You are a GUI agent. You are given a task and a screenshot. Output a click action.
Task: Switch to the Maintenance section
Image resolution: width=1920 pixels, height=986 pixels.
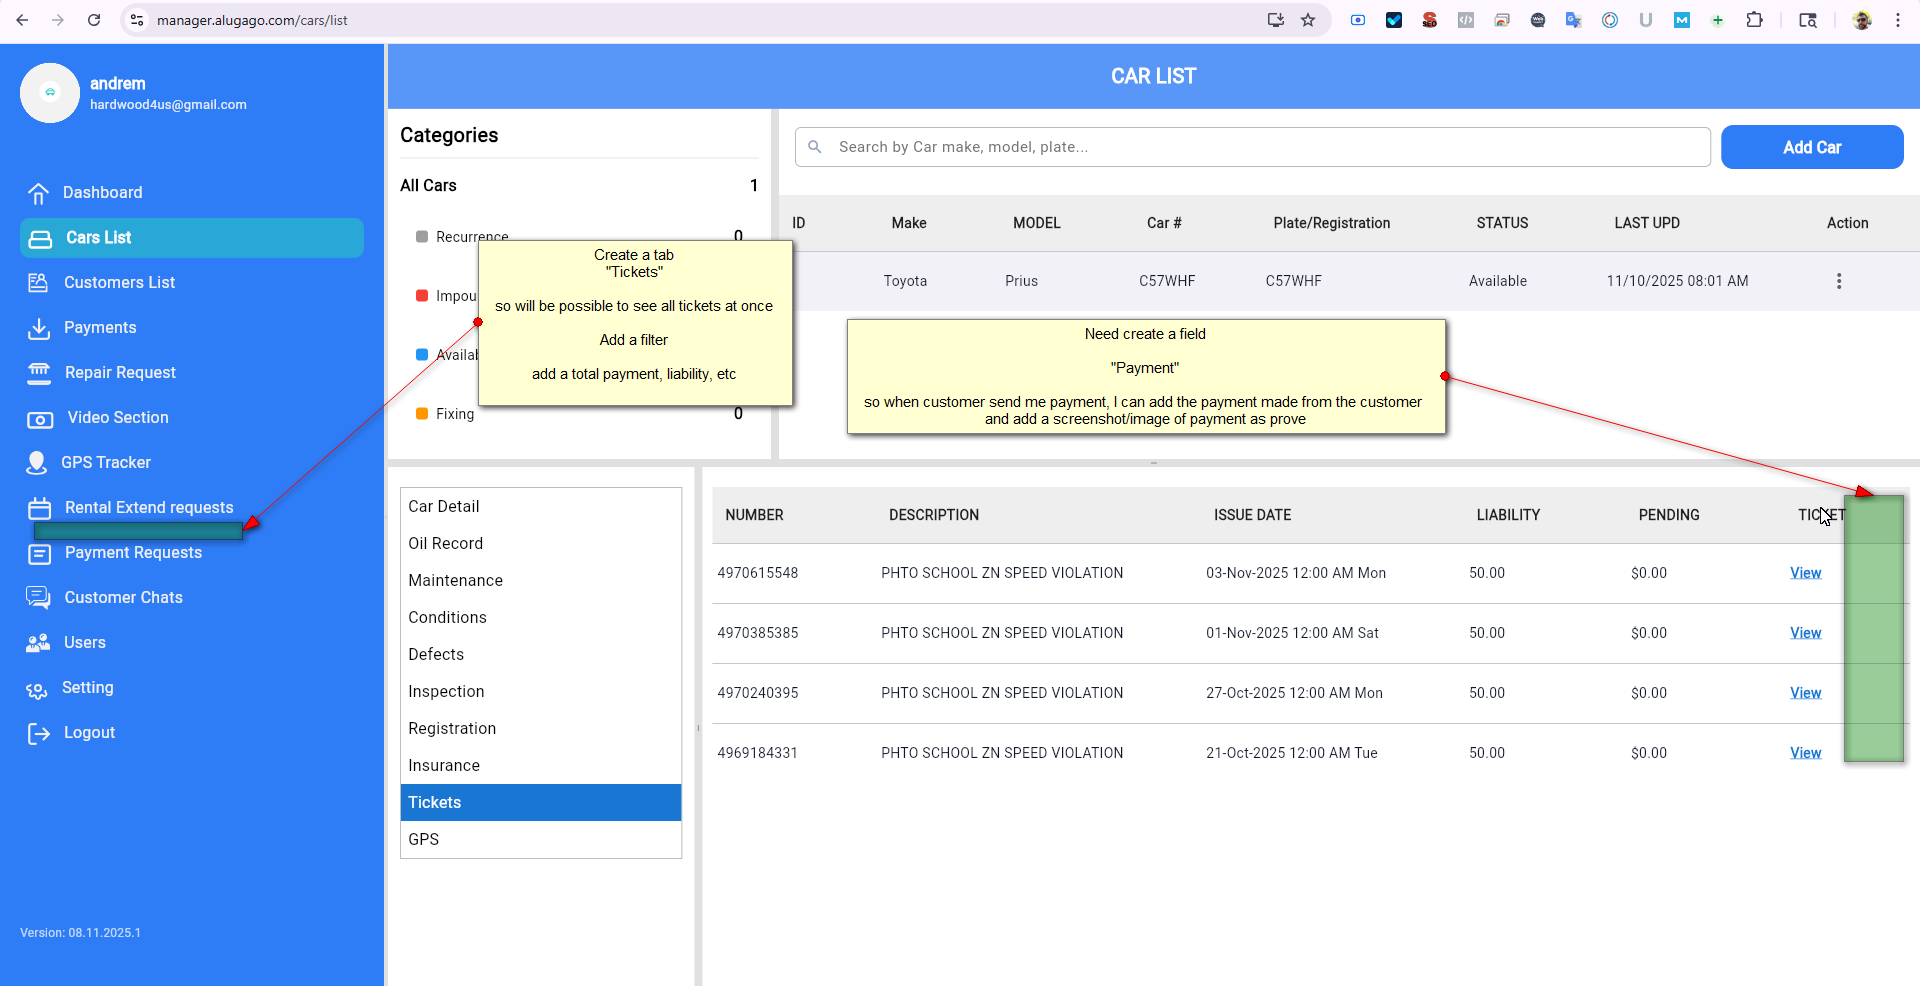(x=455, y=580)
